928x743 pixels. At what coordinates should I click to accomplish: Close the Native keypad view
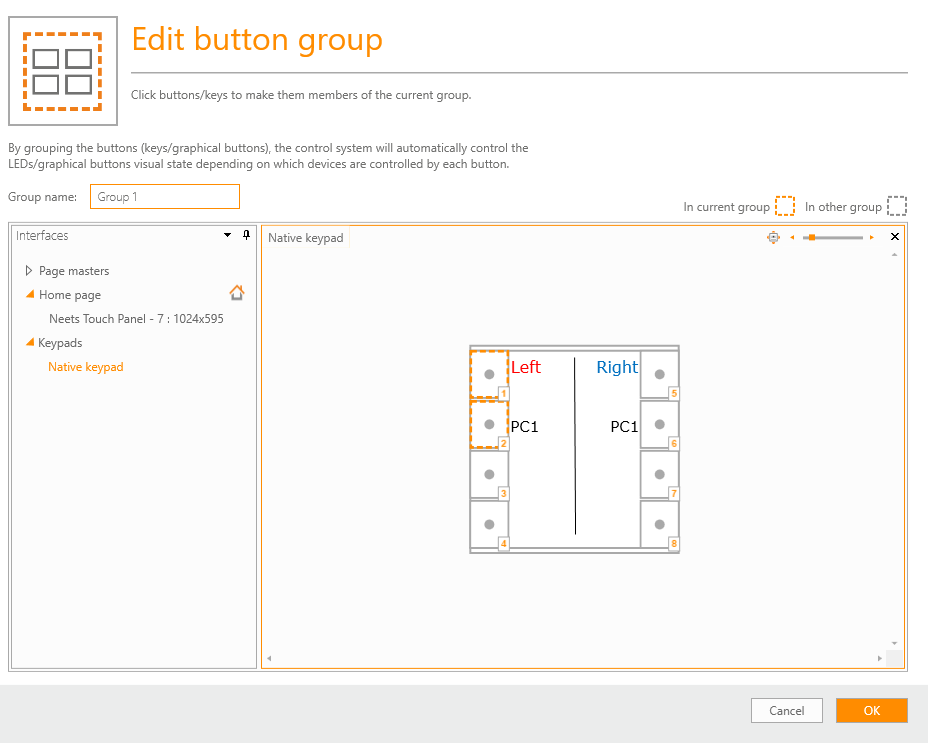895,238
